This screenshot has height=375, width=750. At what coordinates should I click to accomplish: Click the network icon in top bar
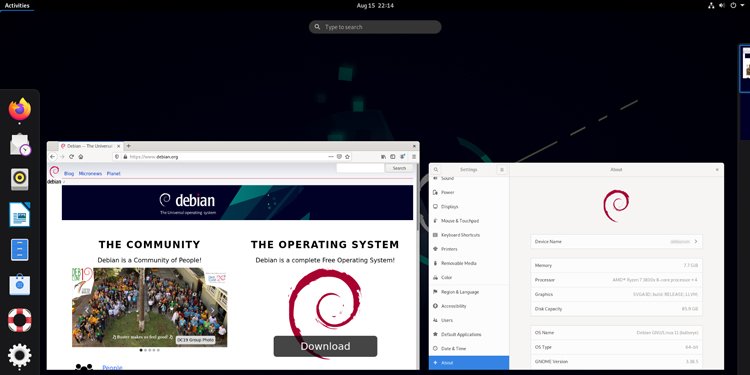pyautogui.click(x=711, y=6)
